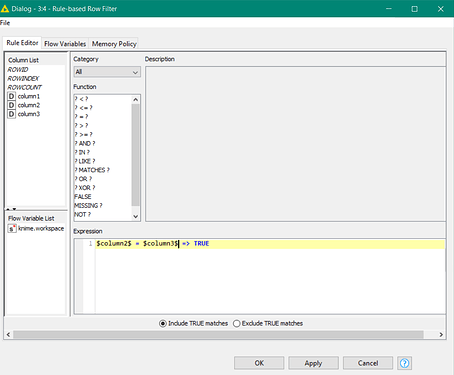
Task: Click the knime.workspace string variable icon
Action: (x=12, y=228)
